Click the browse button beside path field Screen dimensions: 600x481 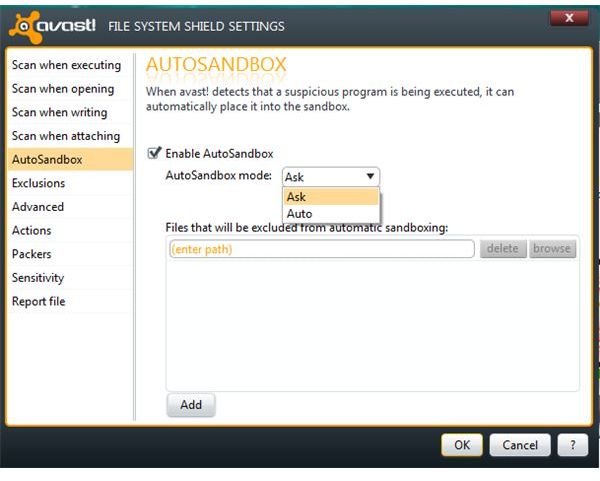click(552, 249)
